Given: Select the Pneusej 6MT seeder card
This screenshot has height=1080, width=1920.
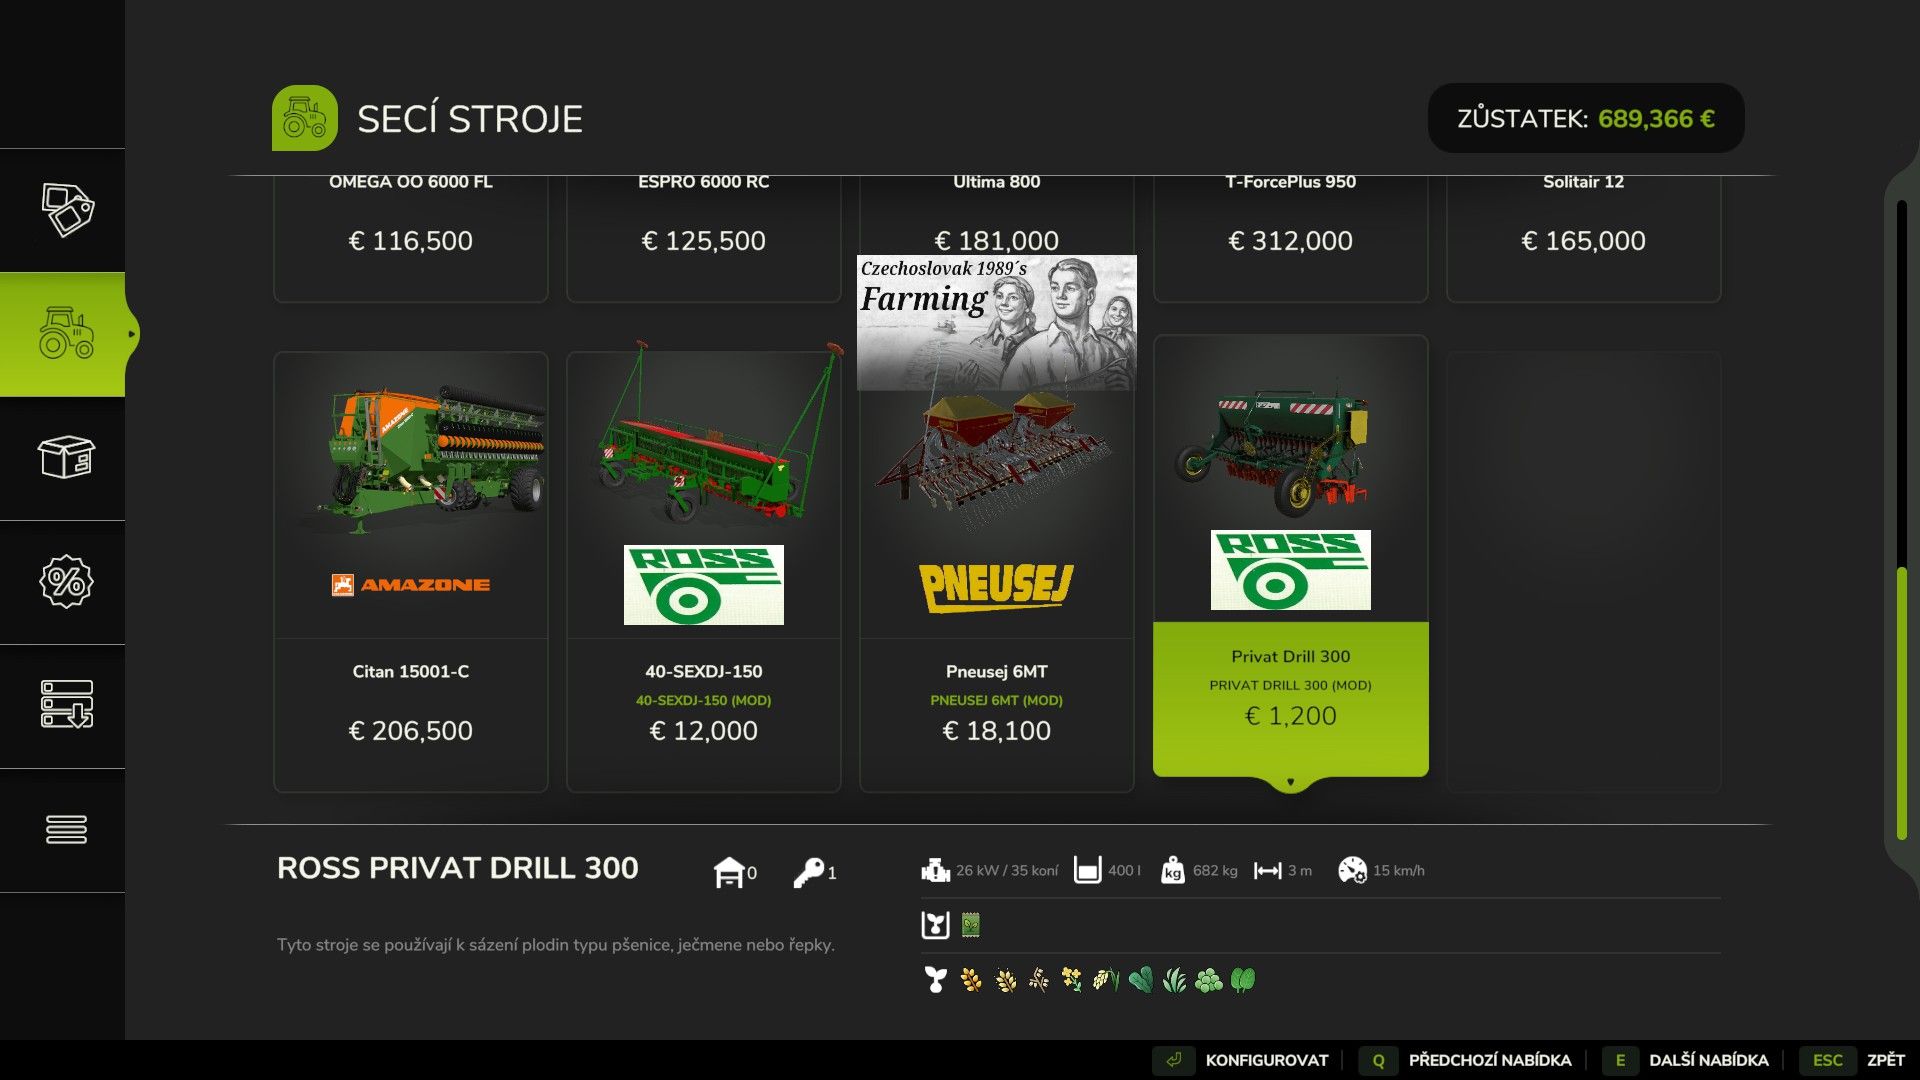Looking at the screenshot, I should [997, 571].
